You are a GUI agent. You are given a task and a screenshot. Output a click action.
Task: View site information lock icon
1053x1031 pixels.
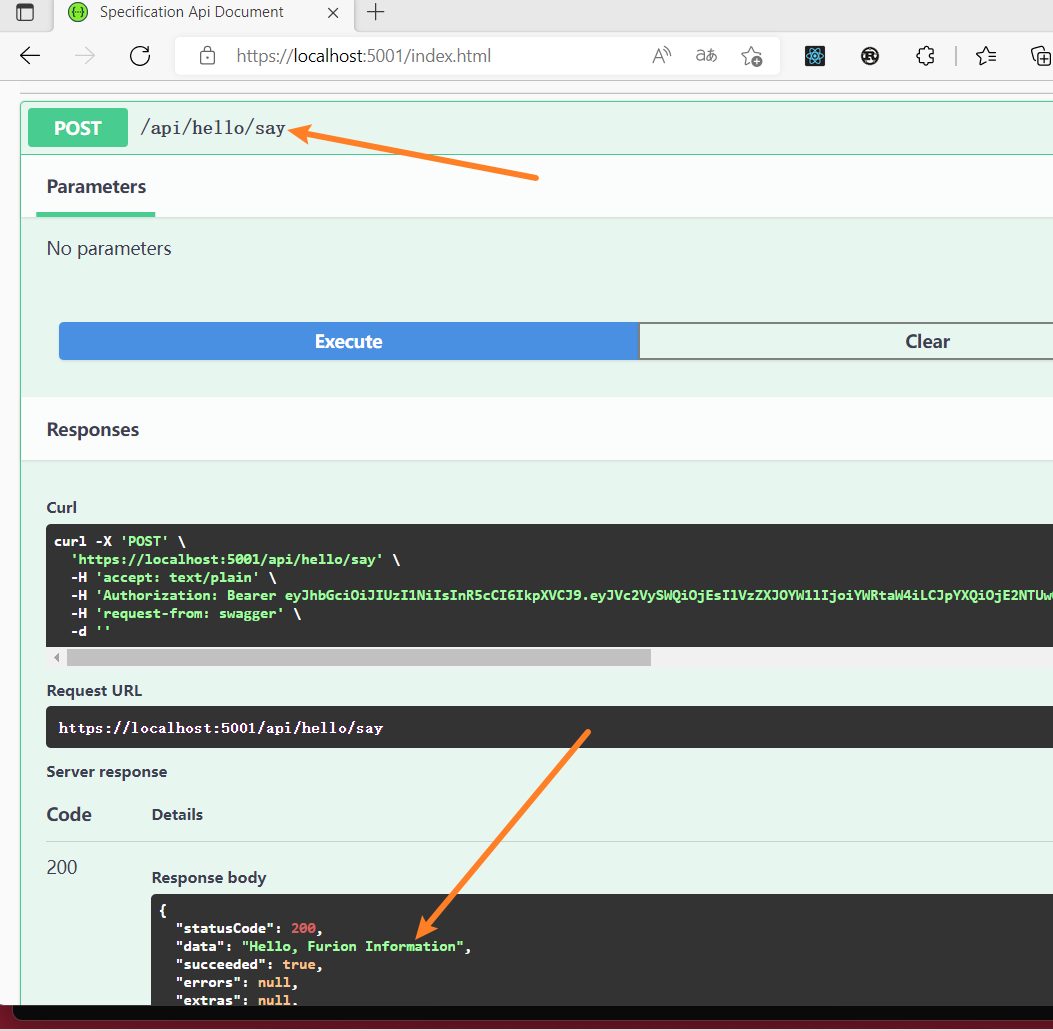pyautogui.click(x=207, y=56)
